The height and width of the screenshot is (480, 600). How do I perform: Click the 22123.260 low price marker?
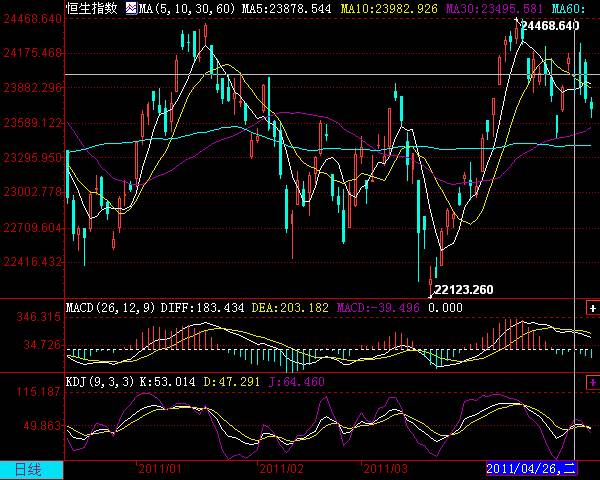pyautogui.click(x=464, y=289)
